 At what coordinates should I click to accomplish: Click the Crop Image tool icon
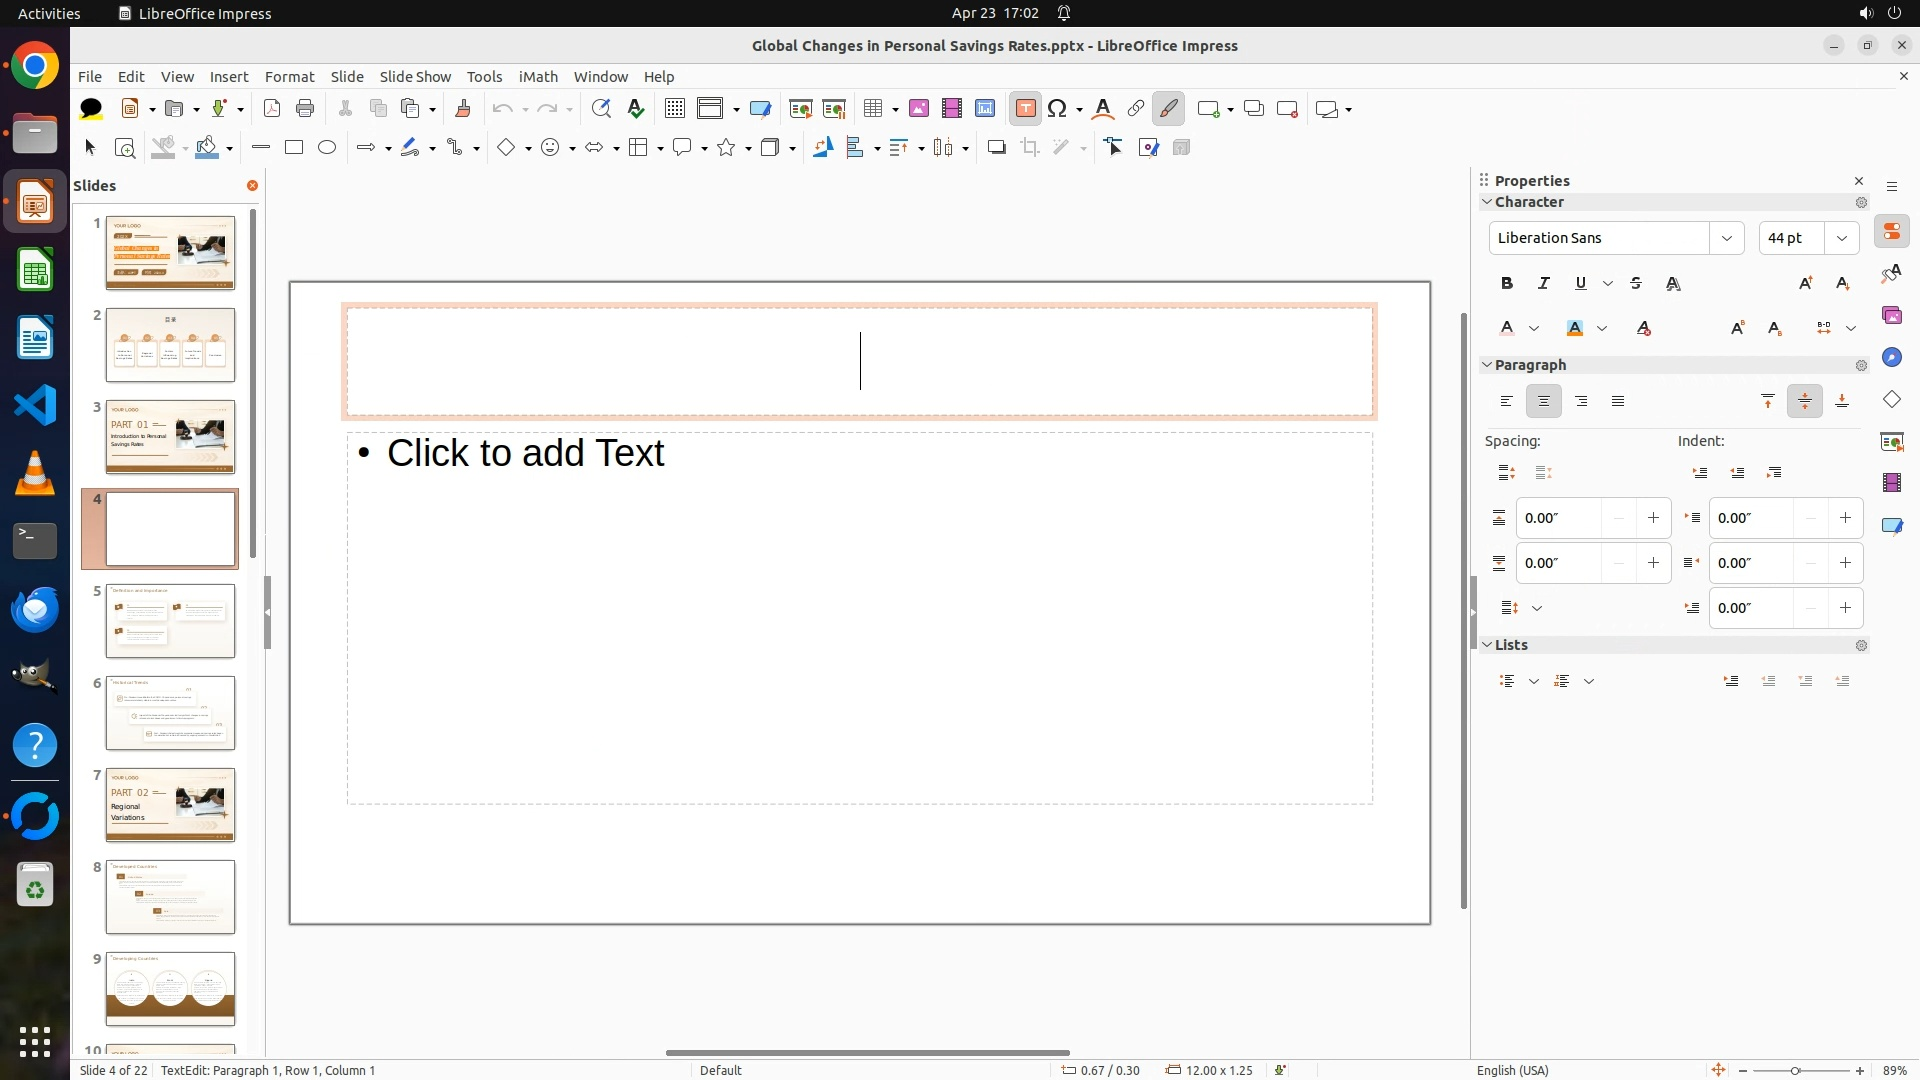[1030, 148]
